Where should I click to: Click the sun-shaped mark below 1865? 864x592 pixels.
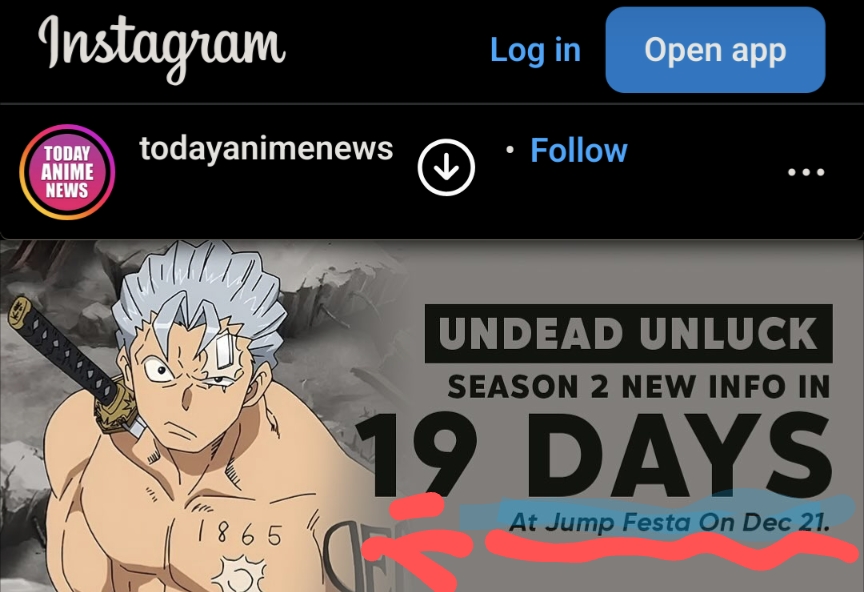click(x=239, y=574)
